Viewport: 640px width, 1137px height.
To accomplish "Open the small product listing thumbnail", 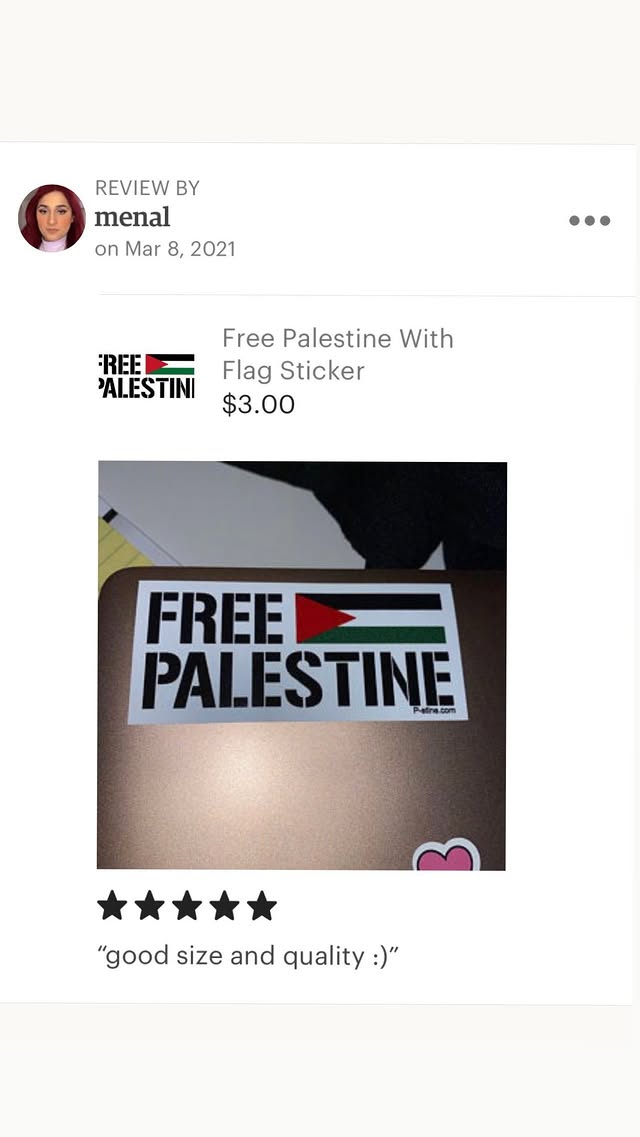I will click(x=146, y=376).
